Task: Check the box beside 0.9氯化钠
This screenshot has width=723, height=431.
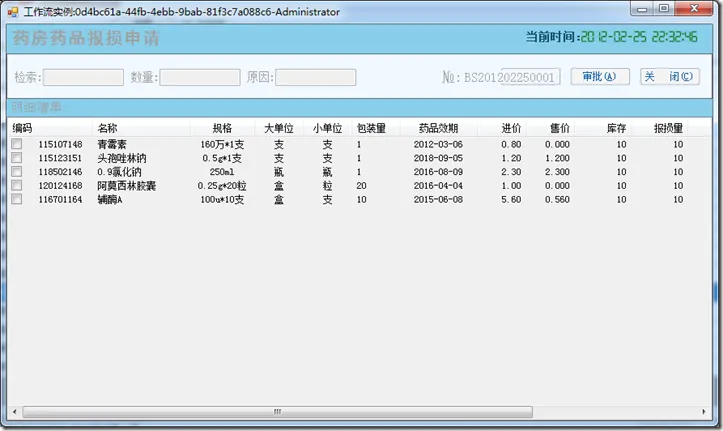Action: click(17, 171)
